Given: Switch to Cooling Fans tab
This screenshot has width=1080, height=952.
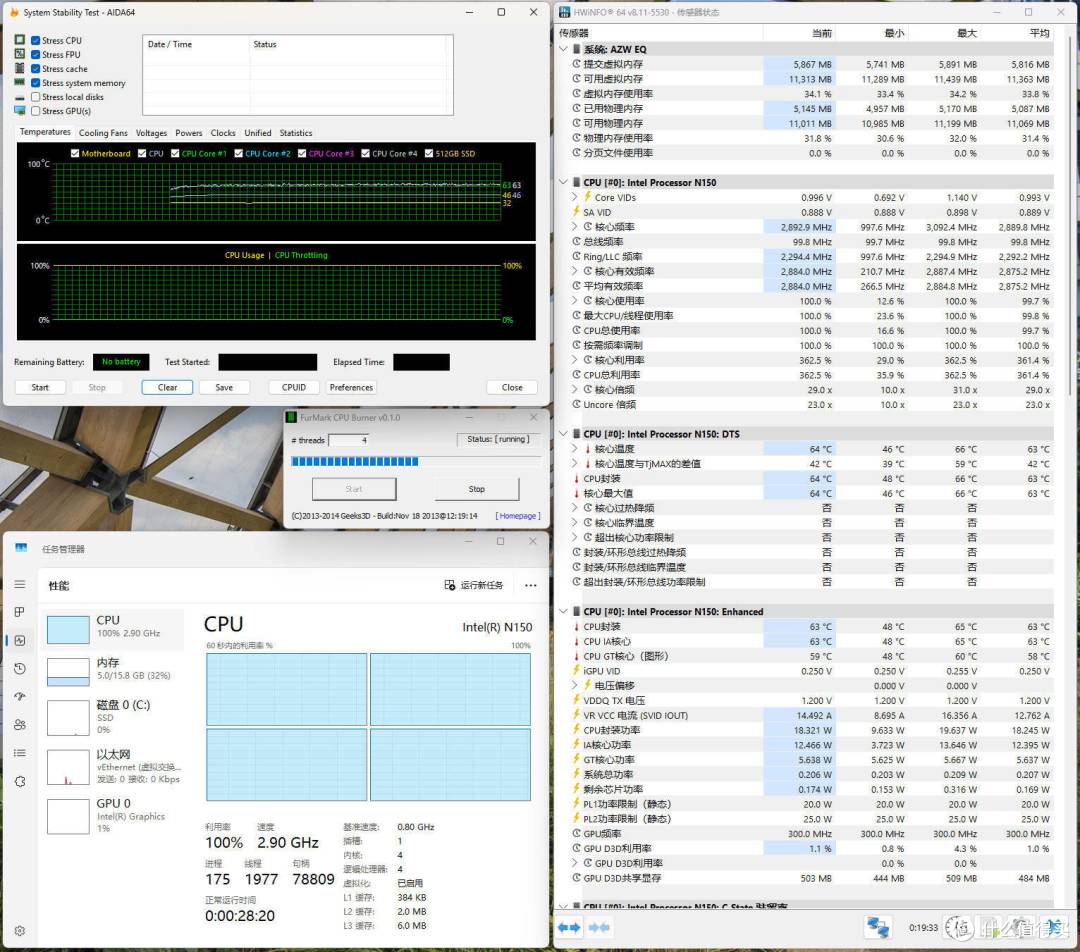Looking at the screenshot, I should (103, 133).
